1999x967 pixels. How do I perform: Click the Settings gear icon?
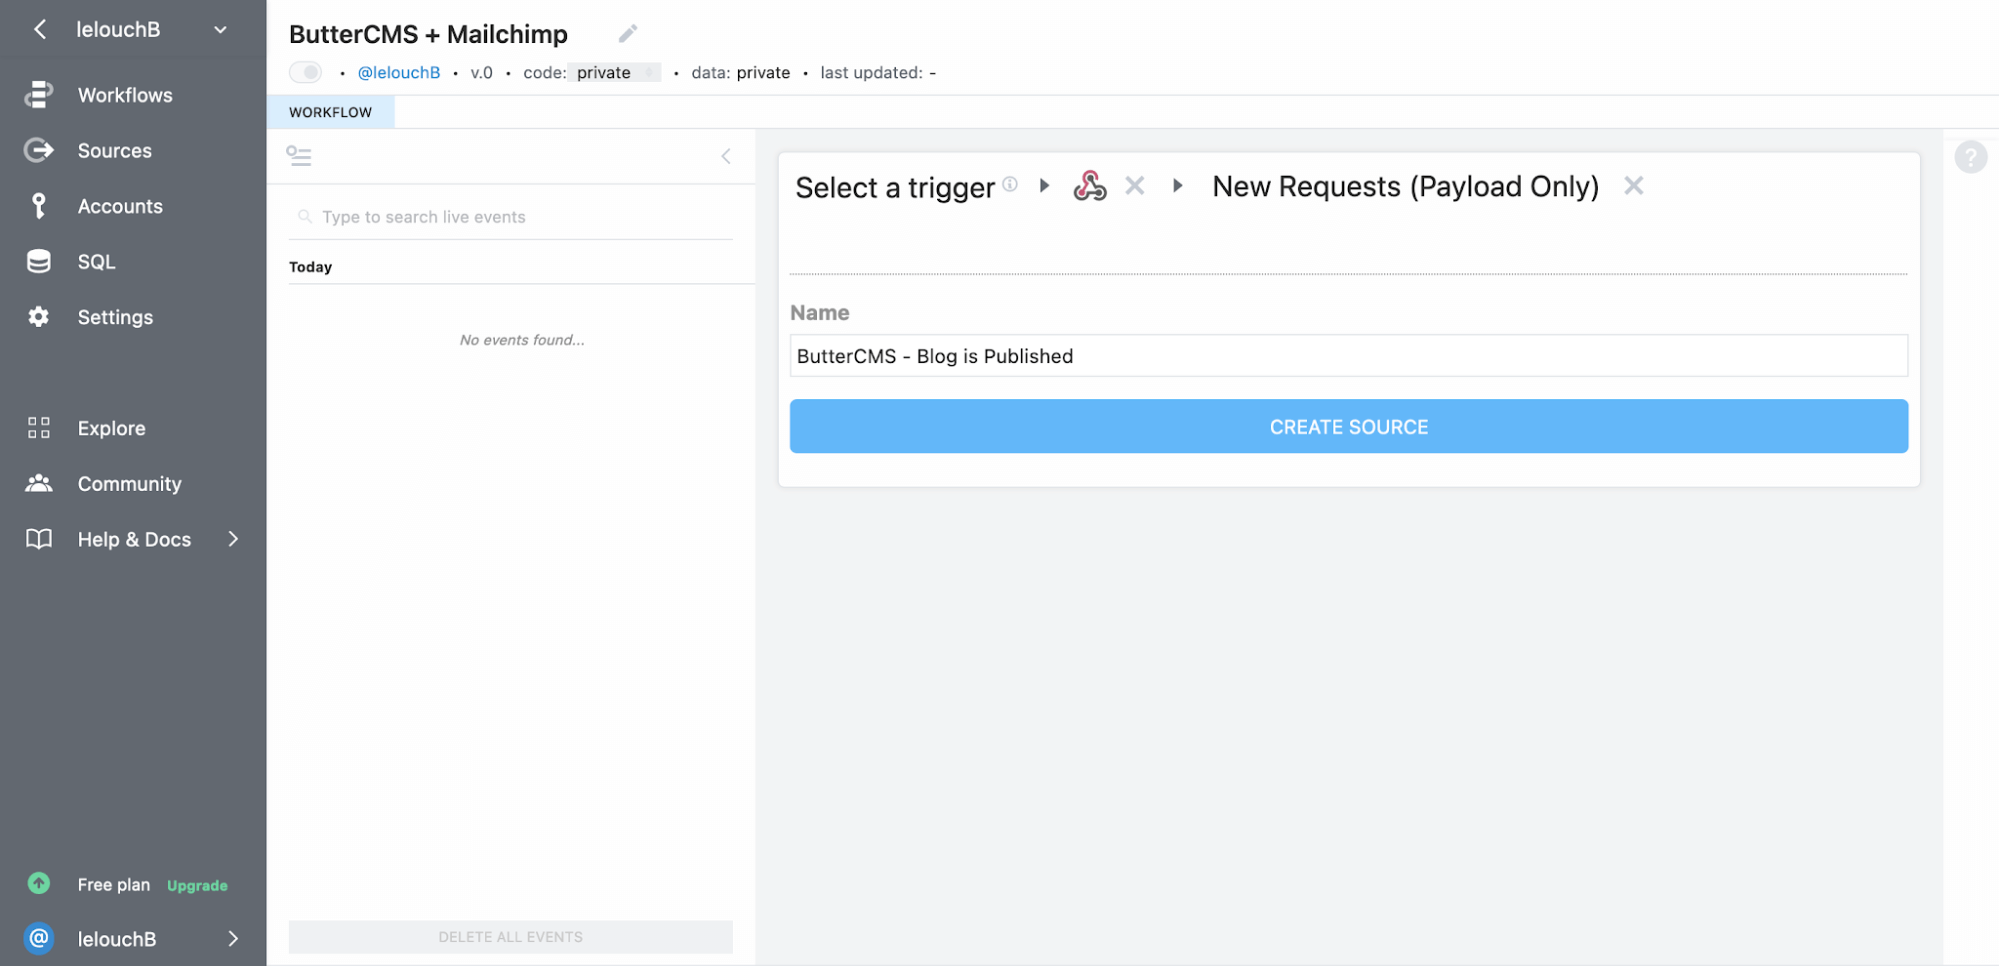click(x=38, y=317)
